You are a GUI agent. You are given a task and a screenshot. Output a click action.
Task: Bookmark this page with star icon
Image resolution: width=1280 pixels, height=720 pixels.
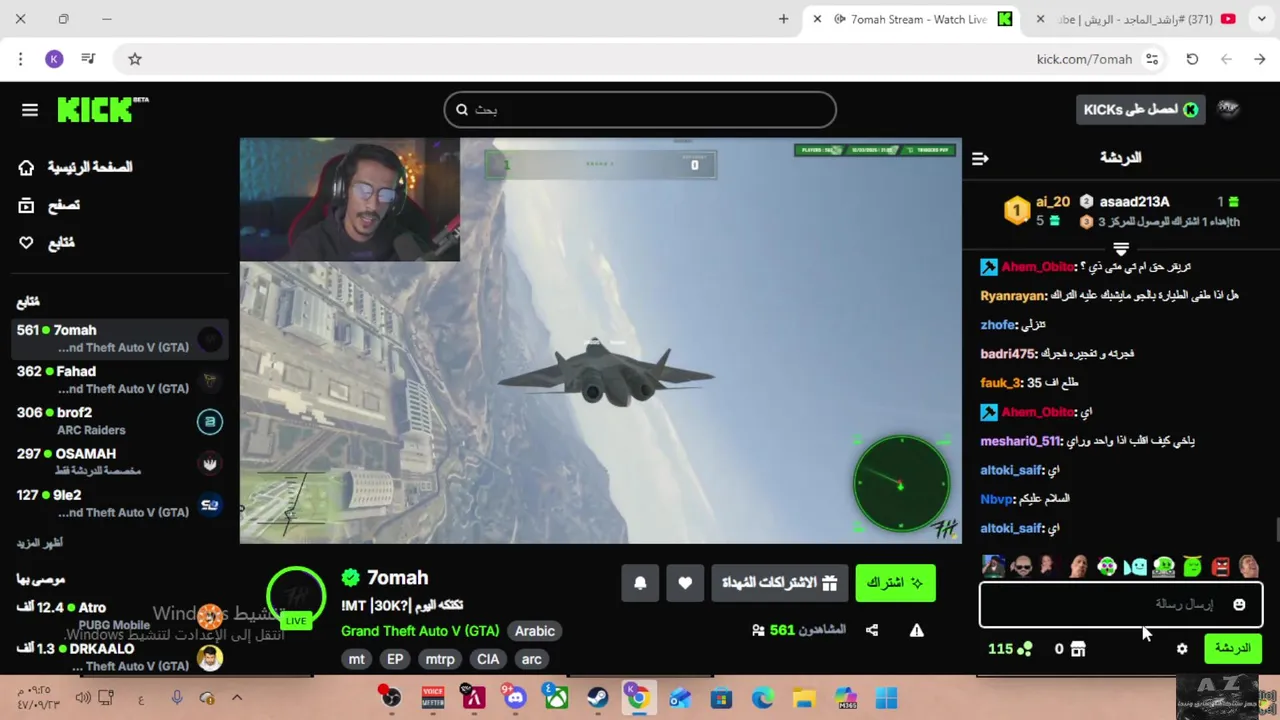tap(135, 59)
